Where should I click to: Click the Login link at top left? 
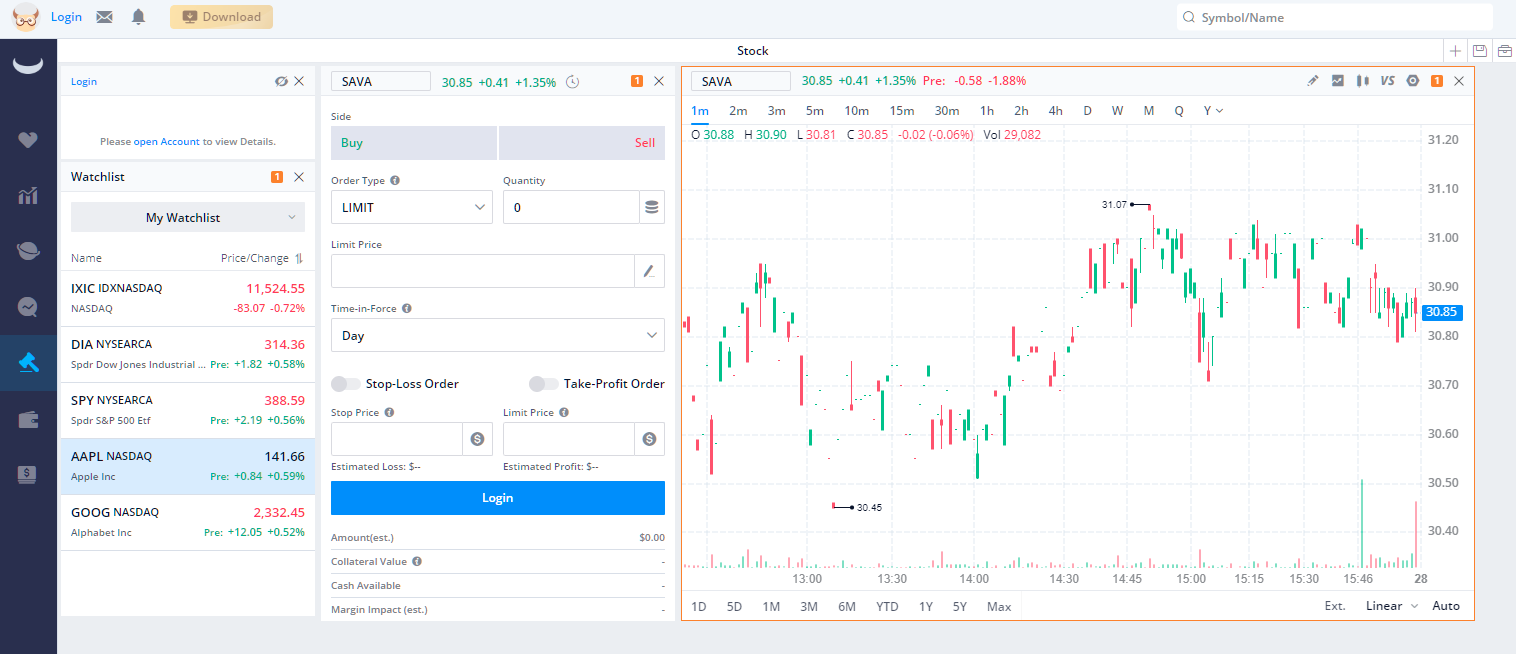(66, 17)
